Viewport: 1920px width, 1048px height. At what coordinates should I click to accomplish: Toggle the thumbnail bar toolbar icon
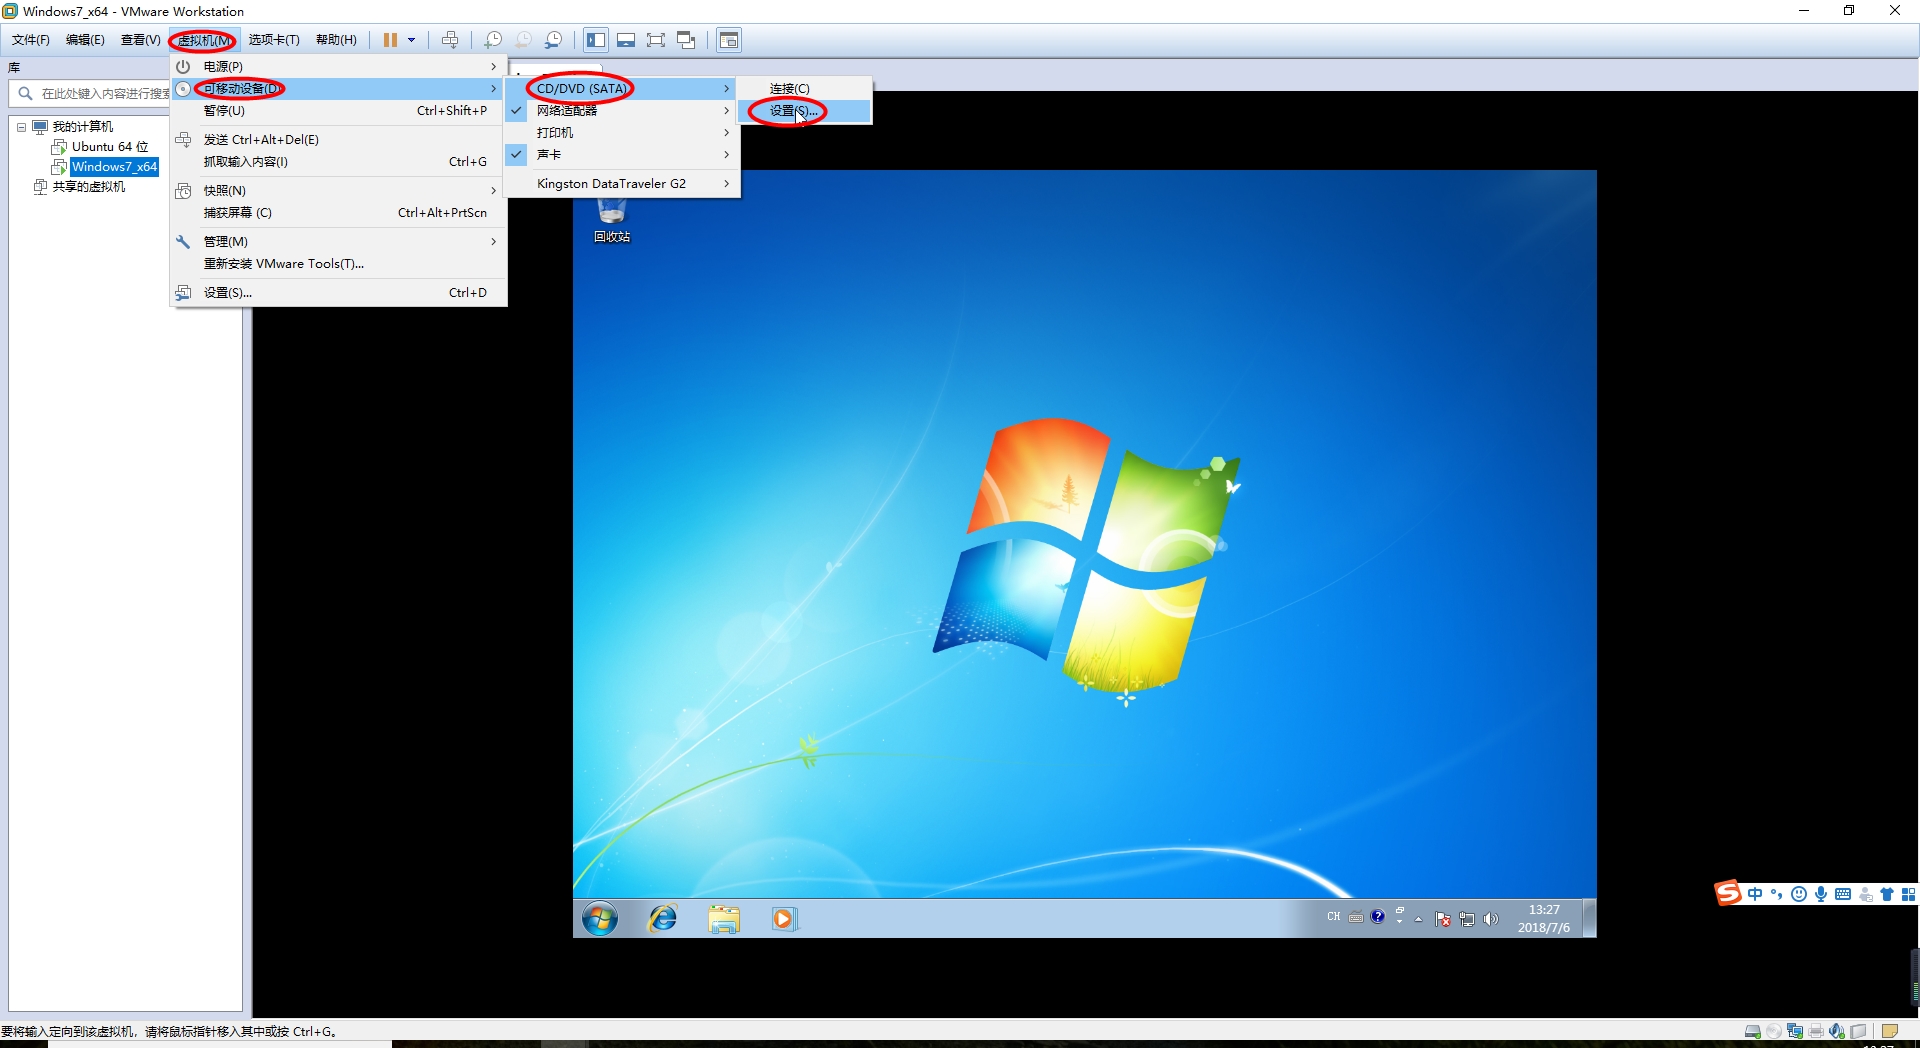tap(626, 40)
